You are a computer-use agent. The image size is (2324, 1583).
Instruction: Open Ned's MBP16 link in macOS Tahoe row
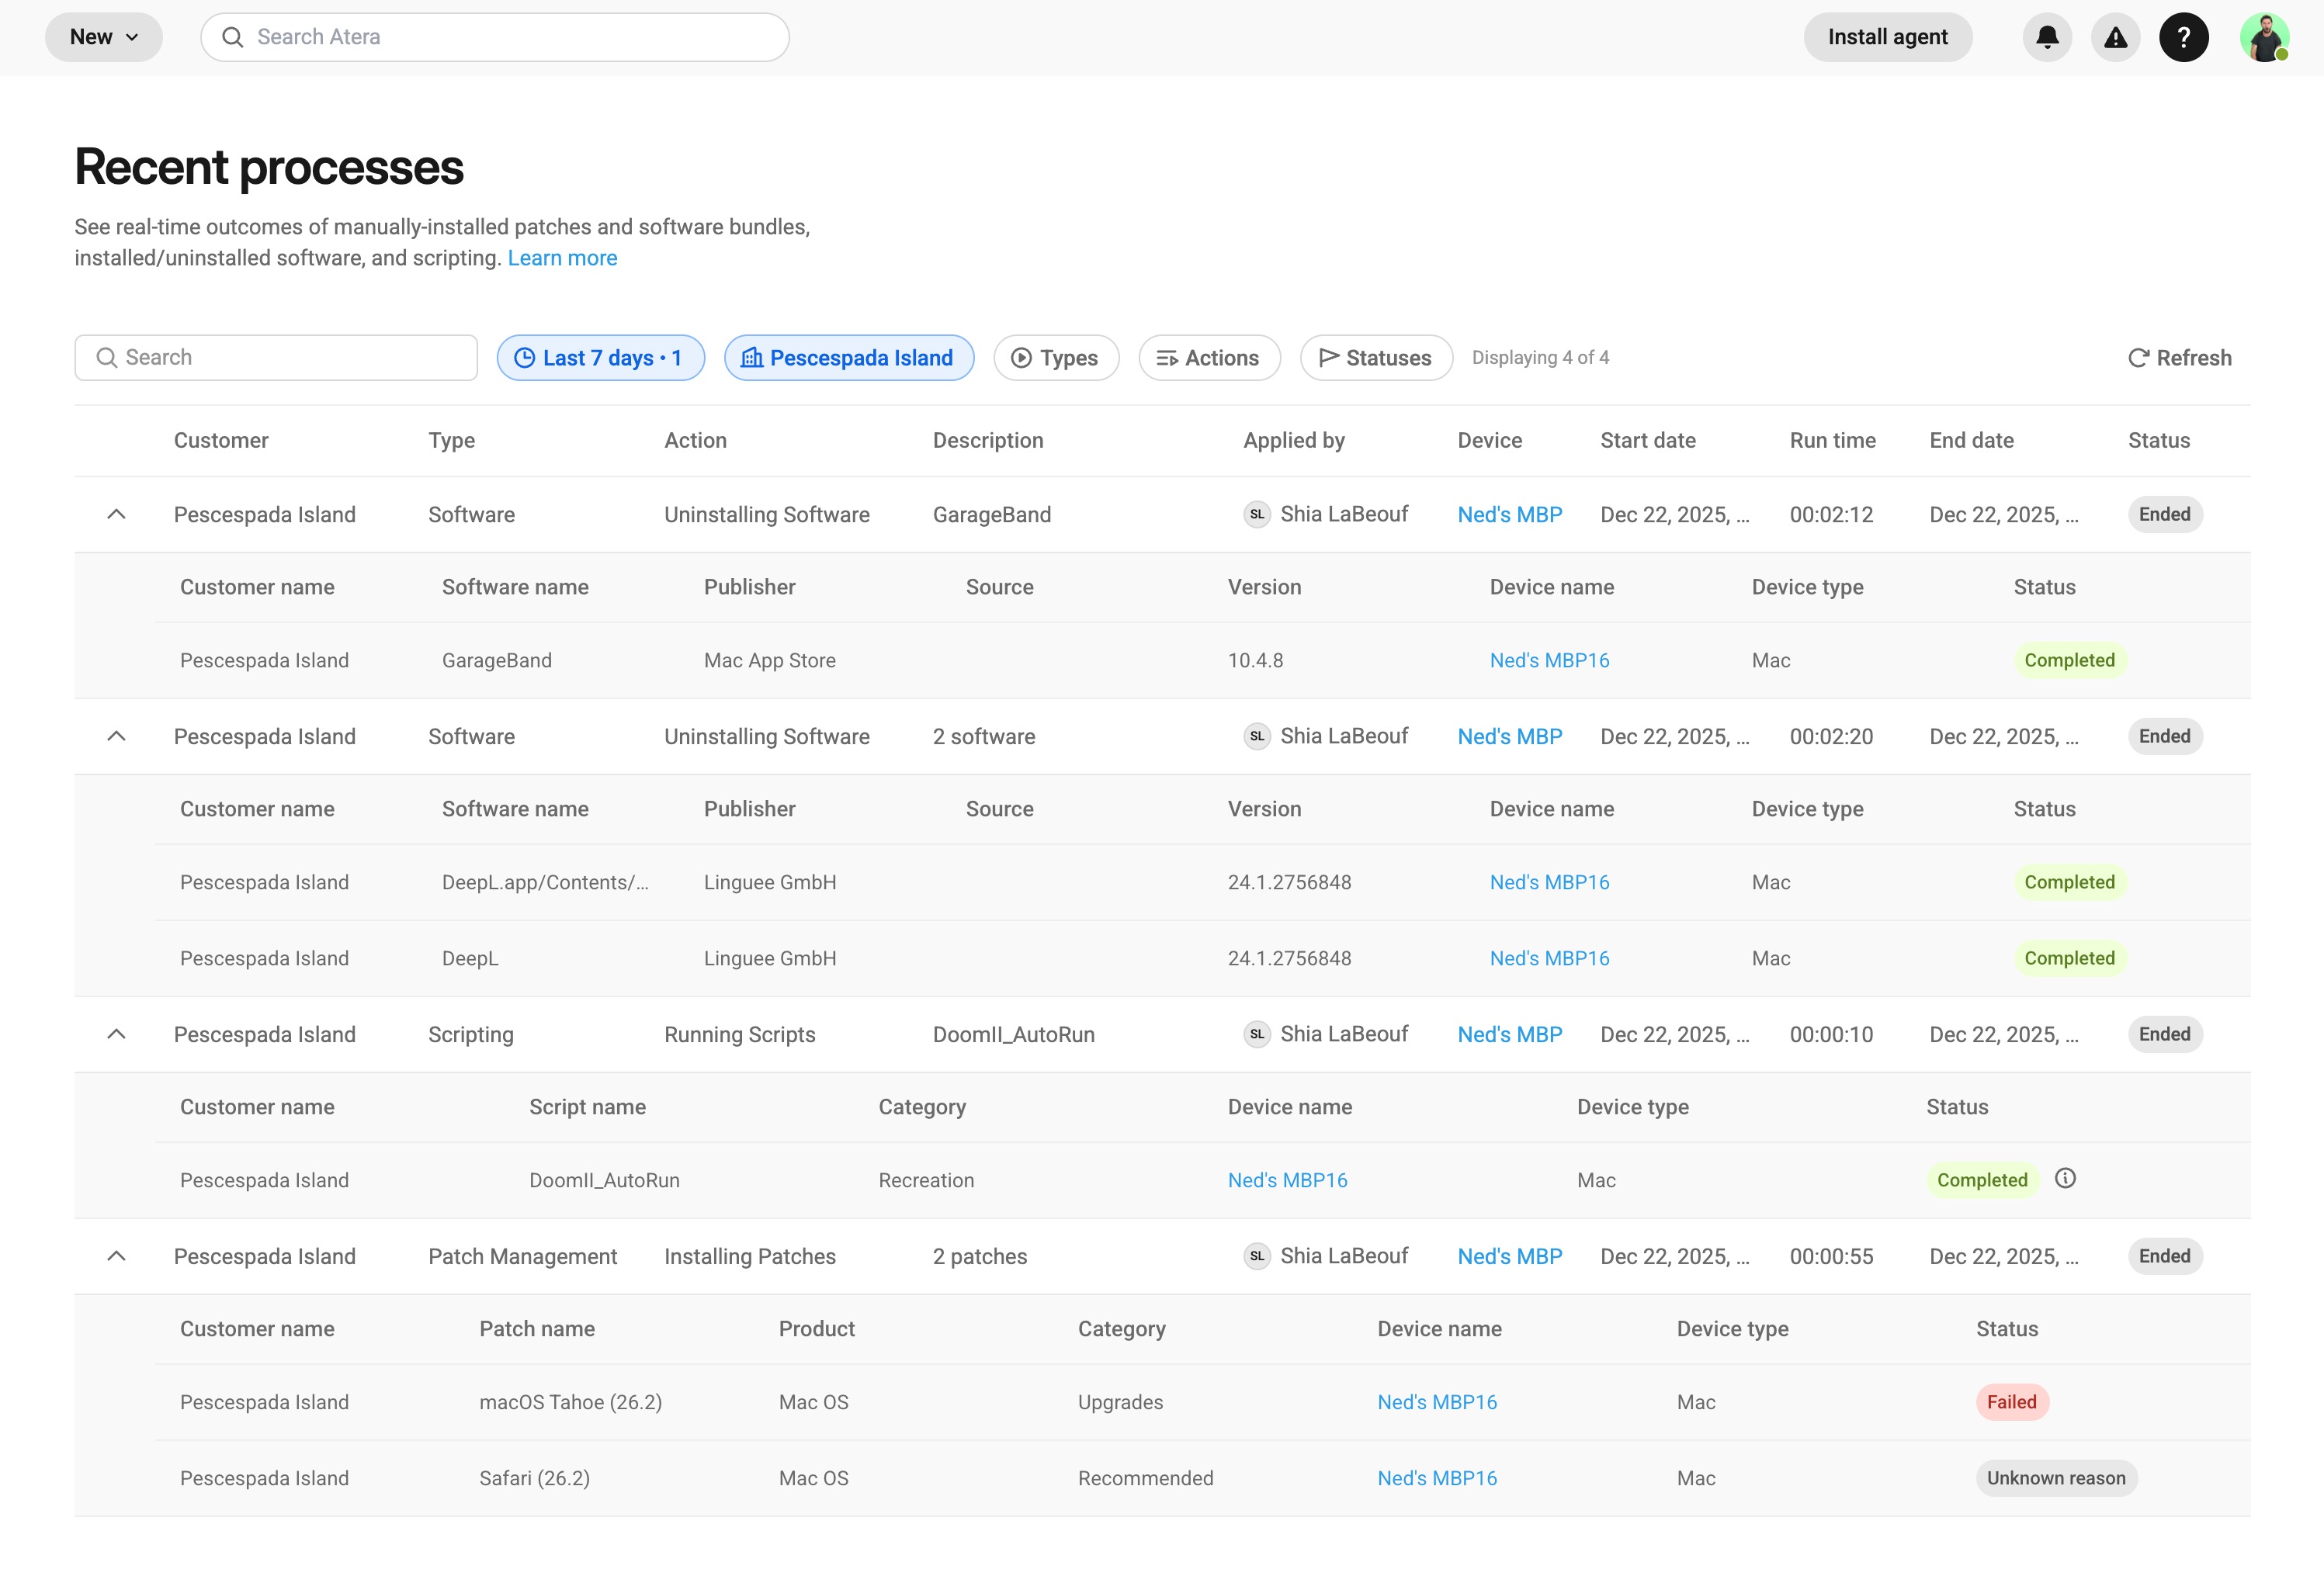1437,1402
